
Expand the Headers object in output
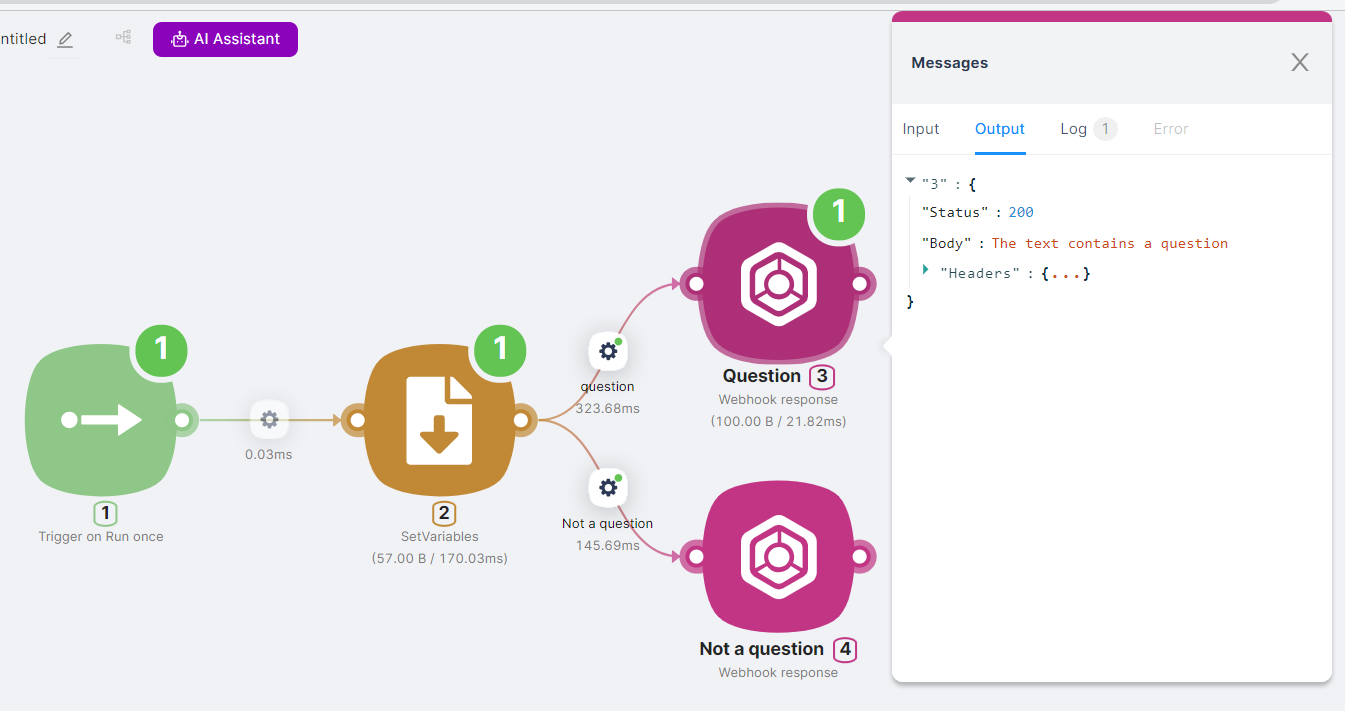tap(926, 269)
